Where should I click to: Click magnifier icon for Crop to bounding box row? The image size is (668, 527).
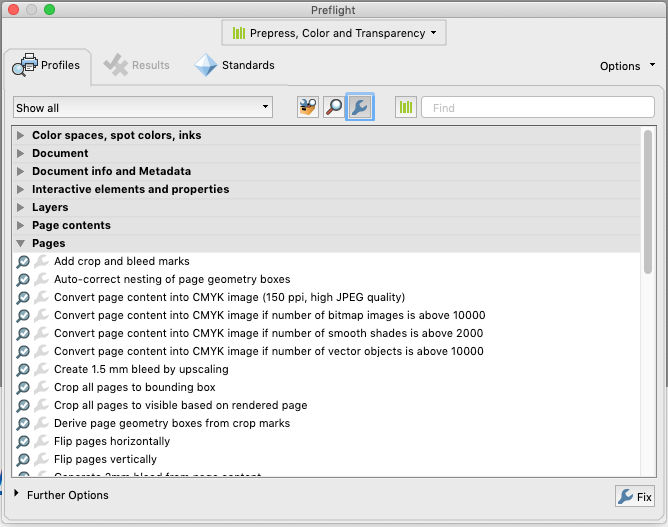click(23, 387)
